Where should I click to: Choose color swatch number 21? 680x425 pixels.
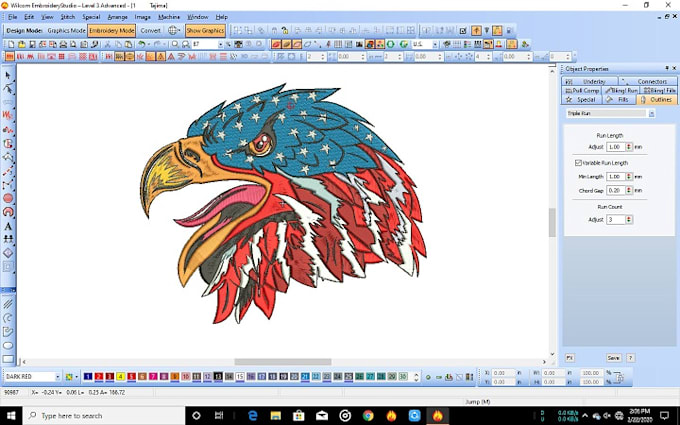pos(305,377)
